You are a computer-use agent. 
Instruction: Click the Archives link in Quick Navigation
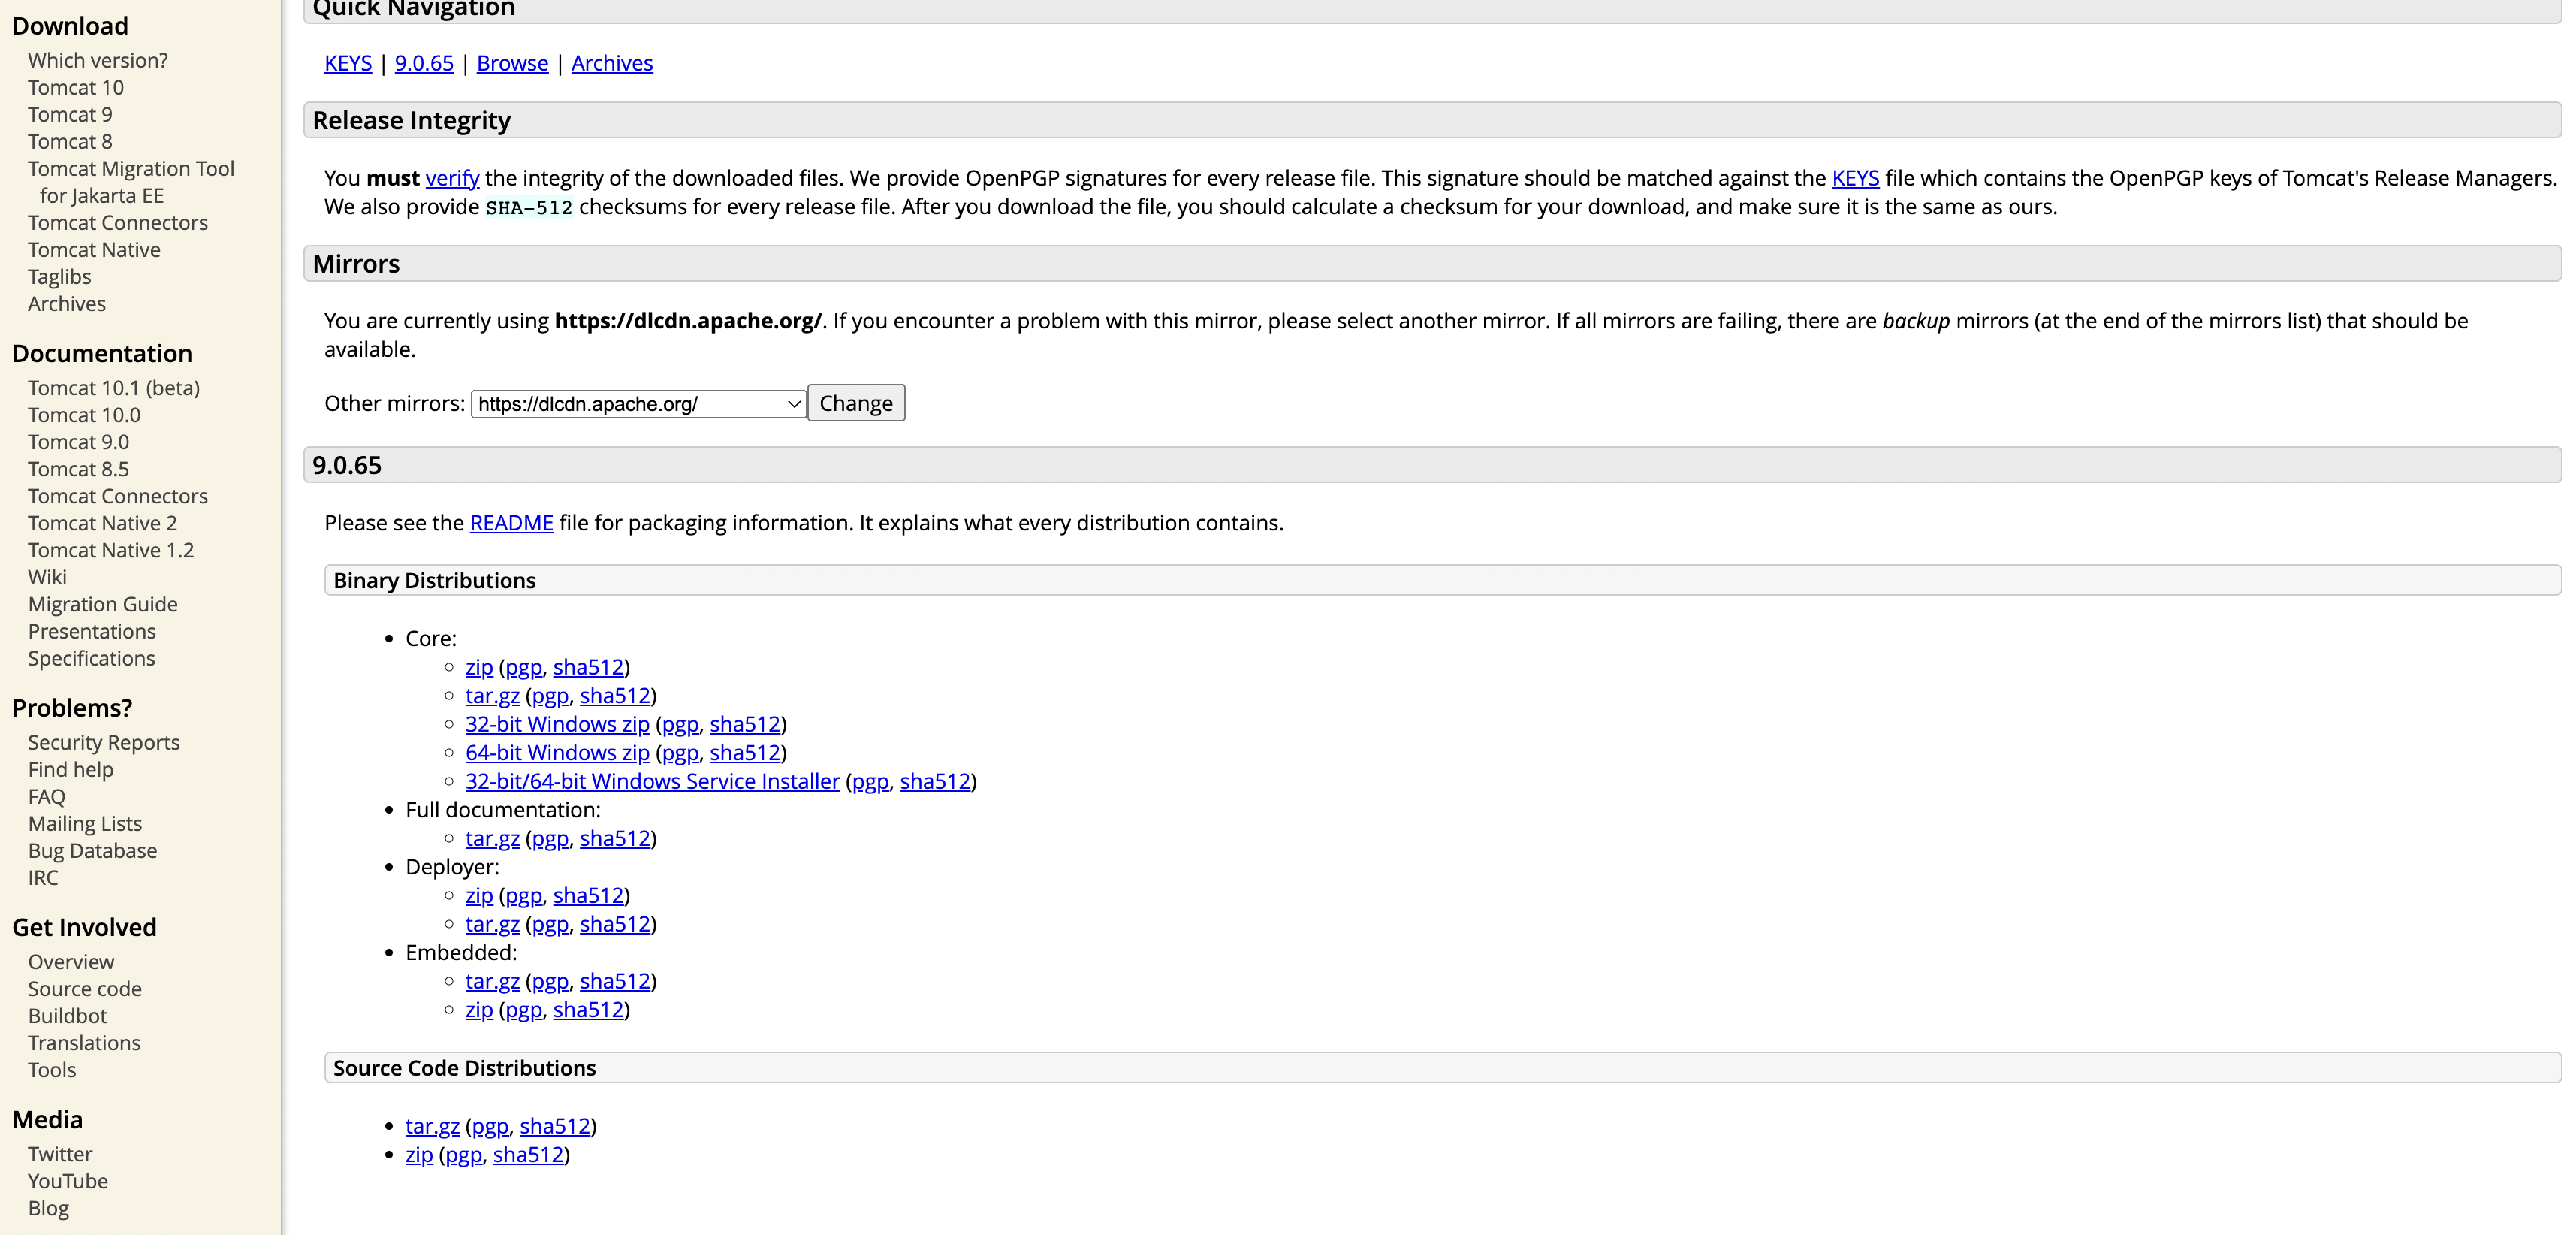coord(611,63)
